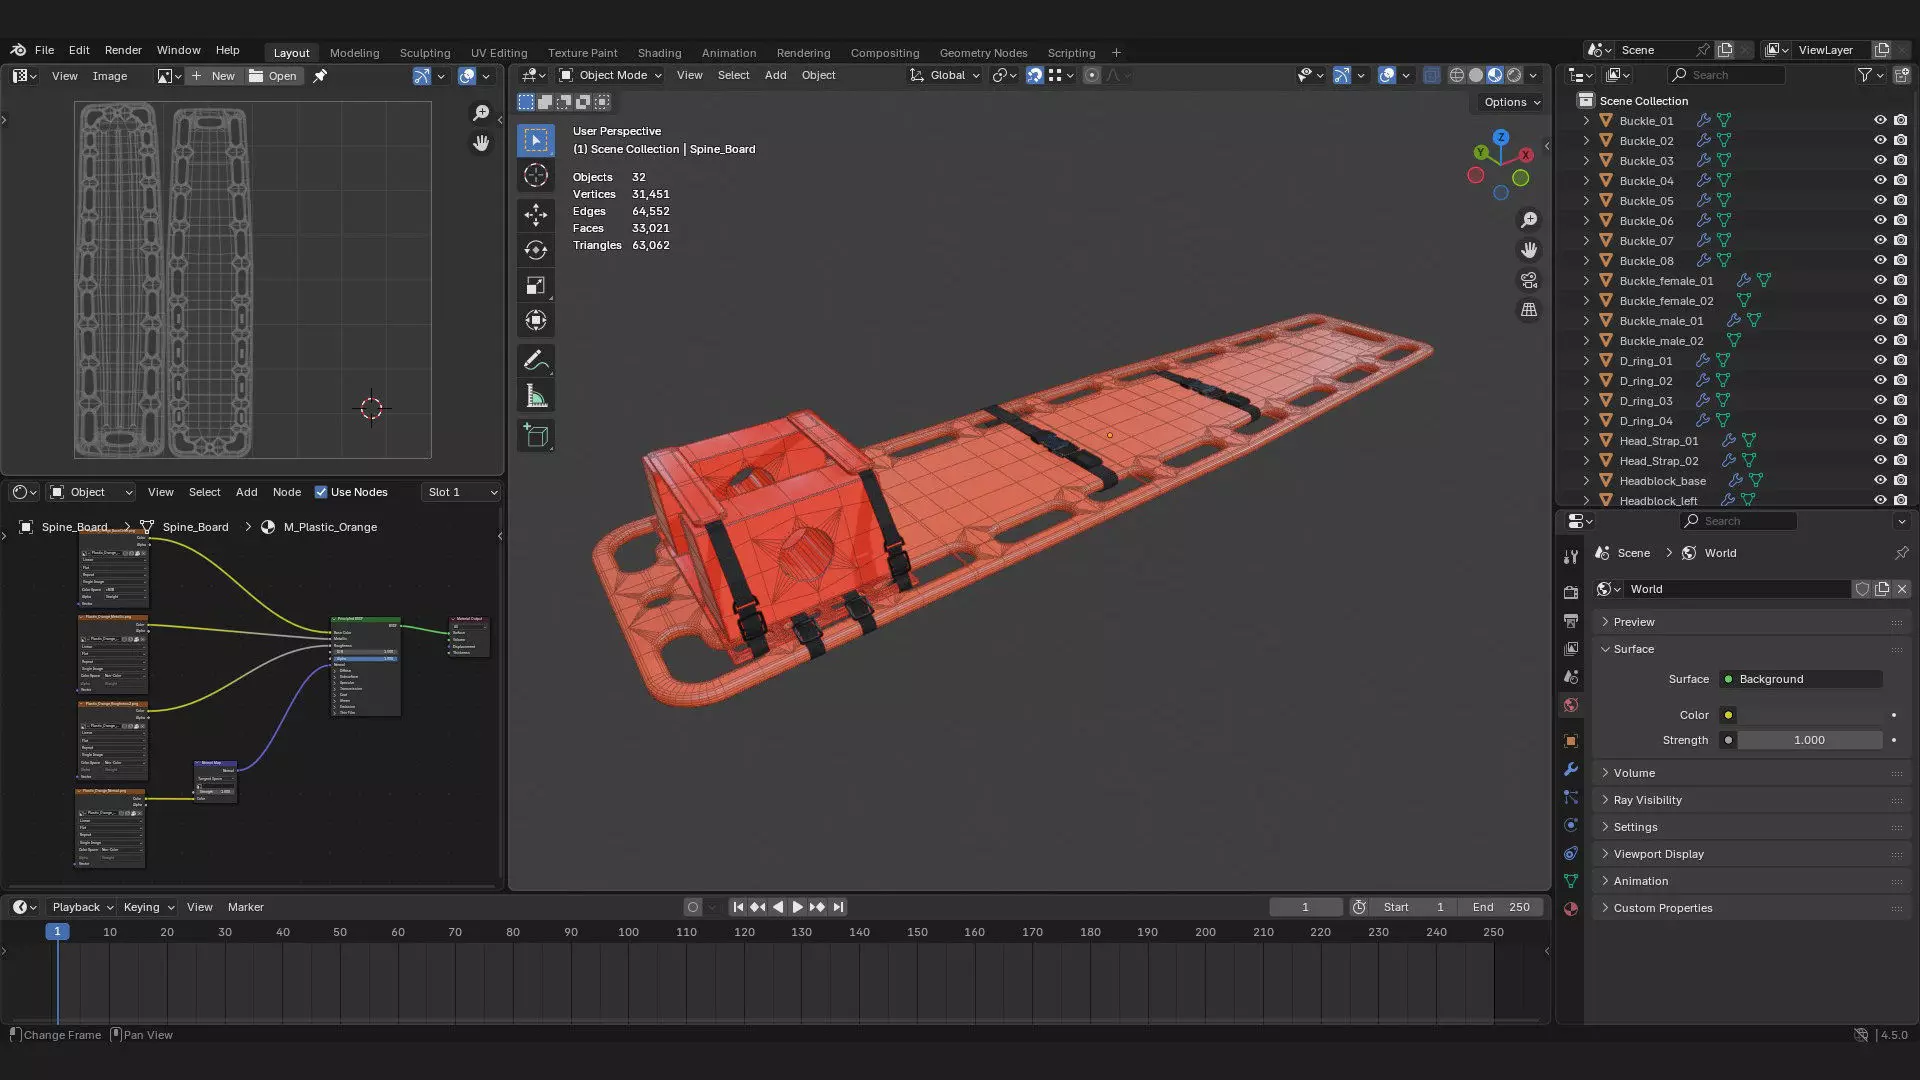Expand the Volume panel

tap(1634, 773)
